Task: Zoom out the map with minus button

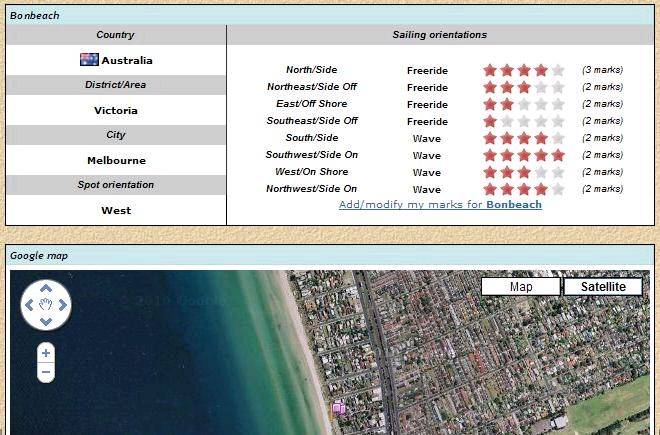Action: 46,372
